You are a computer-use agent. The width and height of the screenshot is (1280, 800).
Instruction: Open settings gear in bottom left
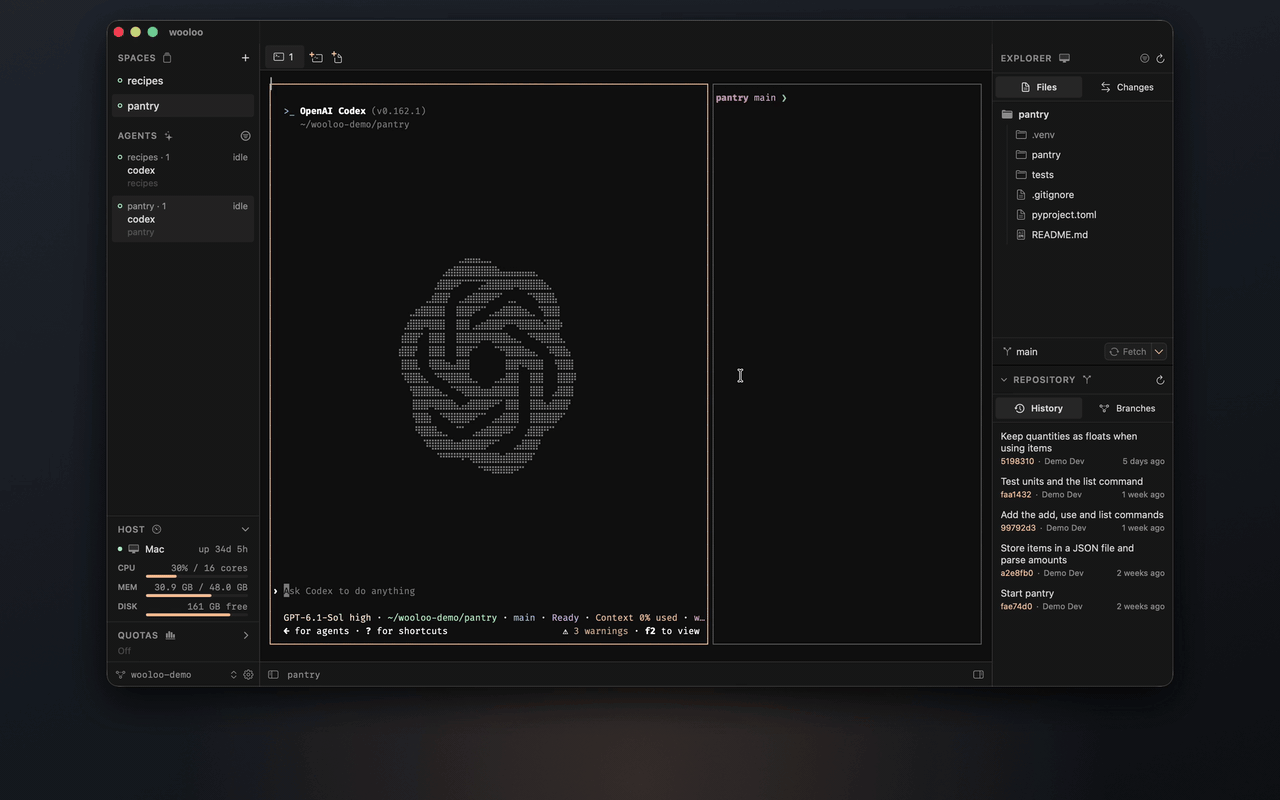249,675
